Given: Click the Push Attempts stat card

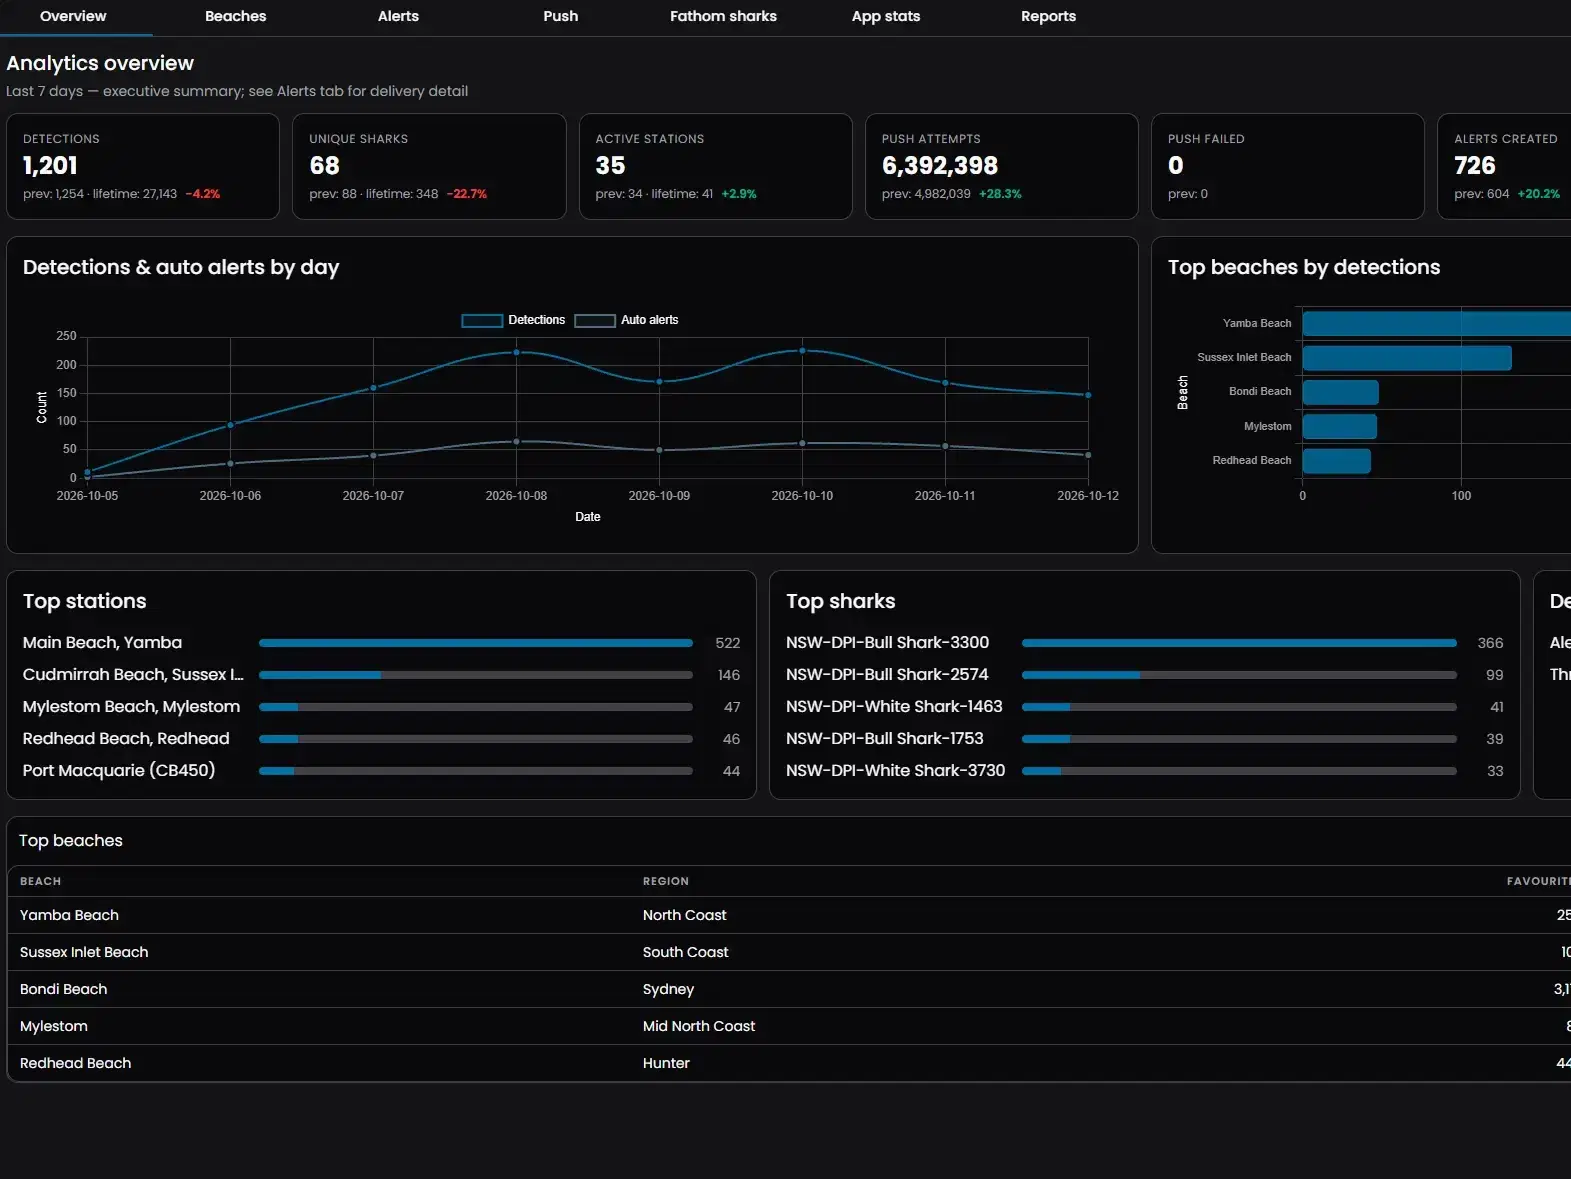Looking at the screenshot, I should [1001, 166].
